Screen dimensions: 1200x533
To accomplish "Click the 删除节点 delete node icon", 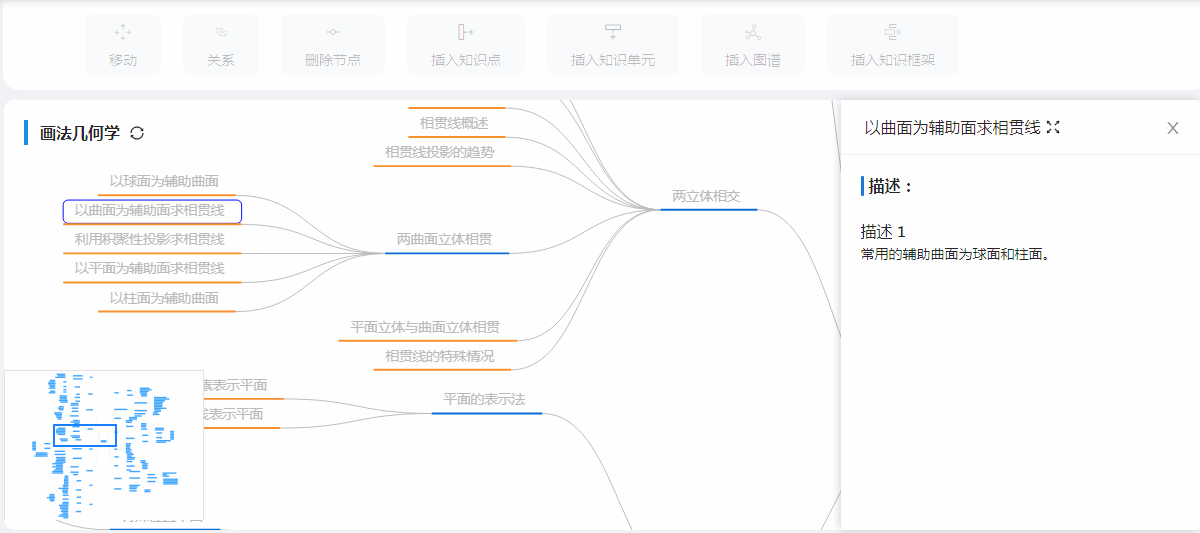I will click(333, 33).
